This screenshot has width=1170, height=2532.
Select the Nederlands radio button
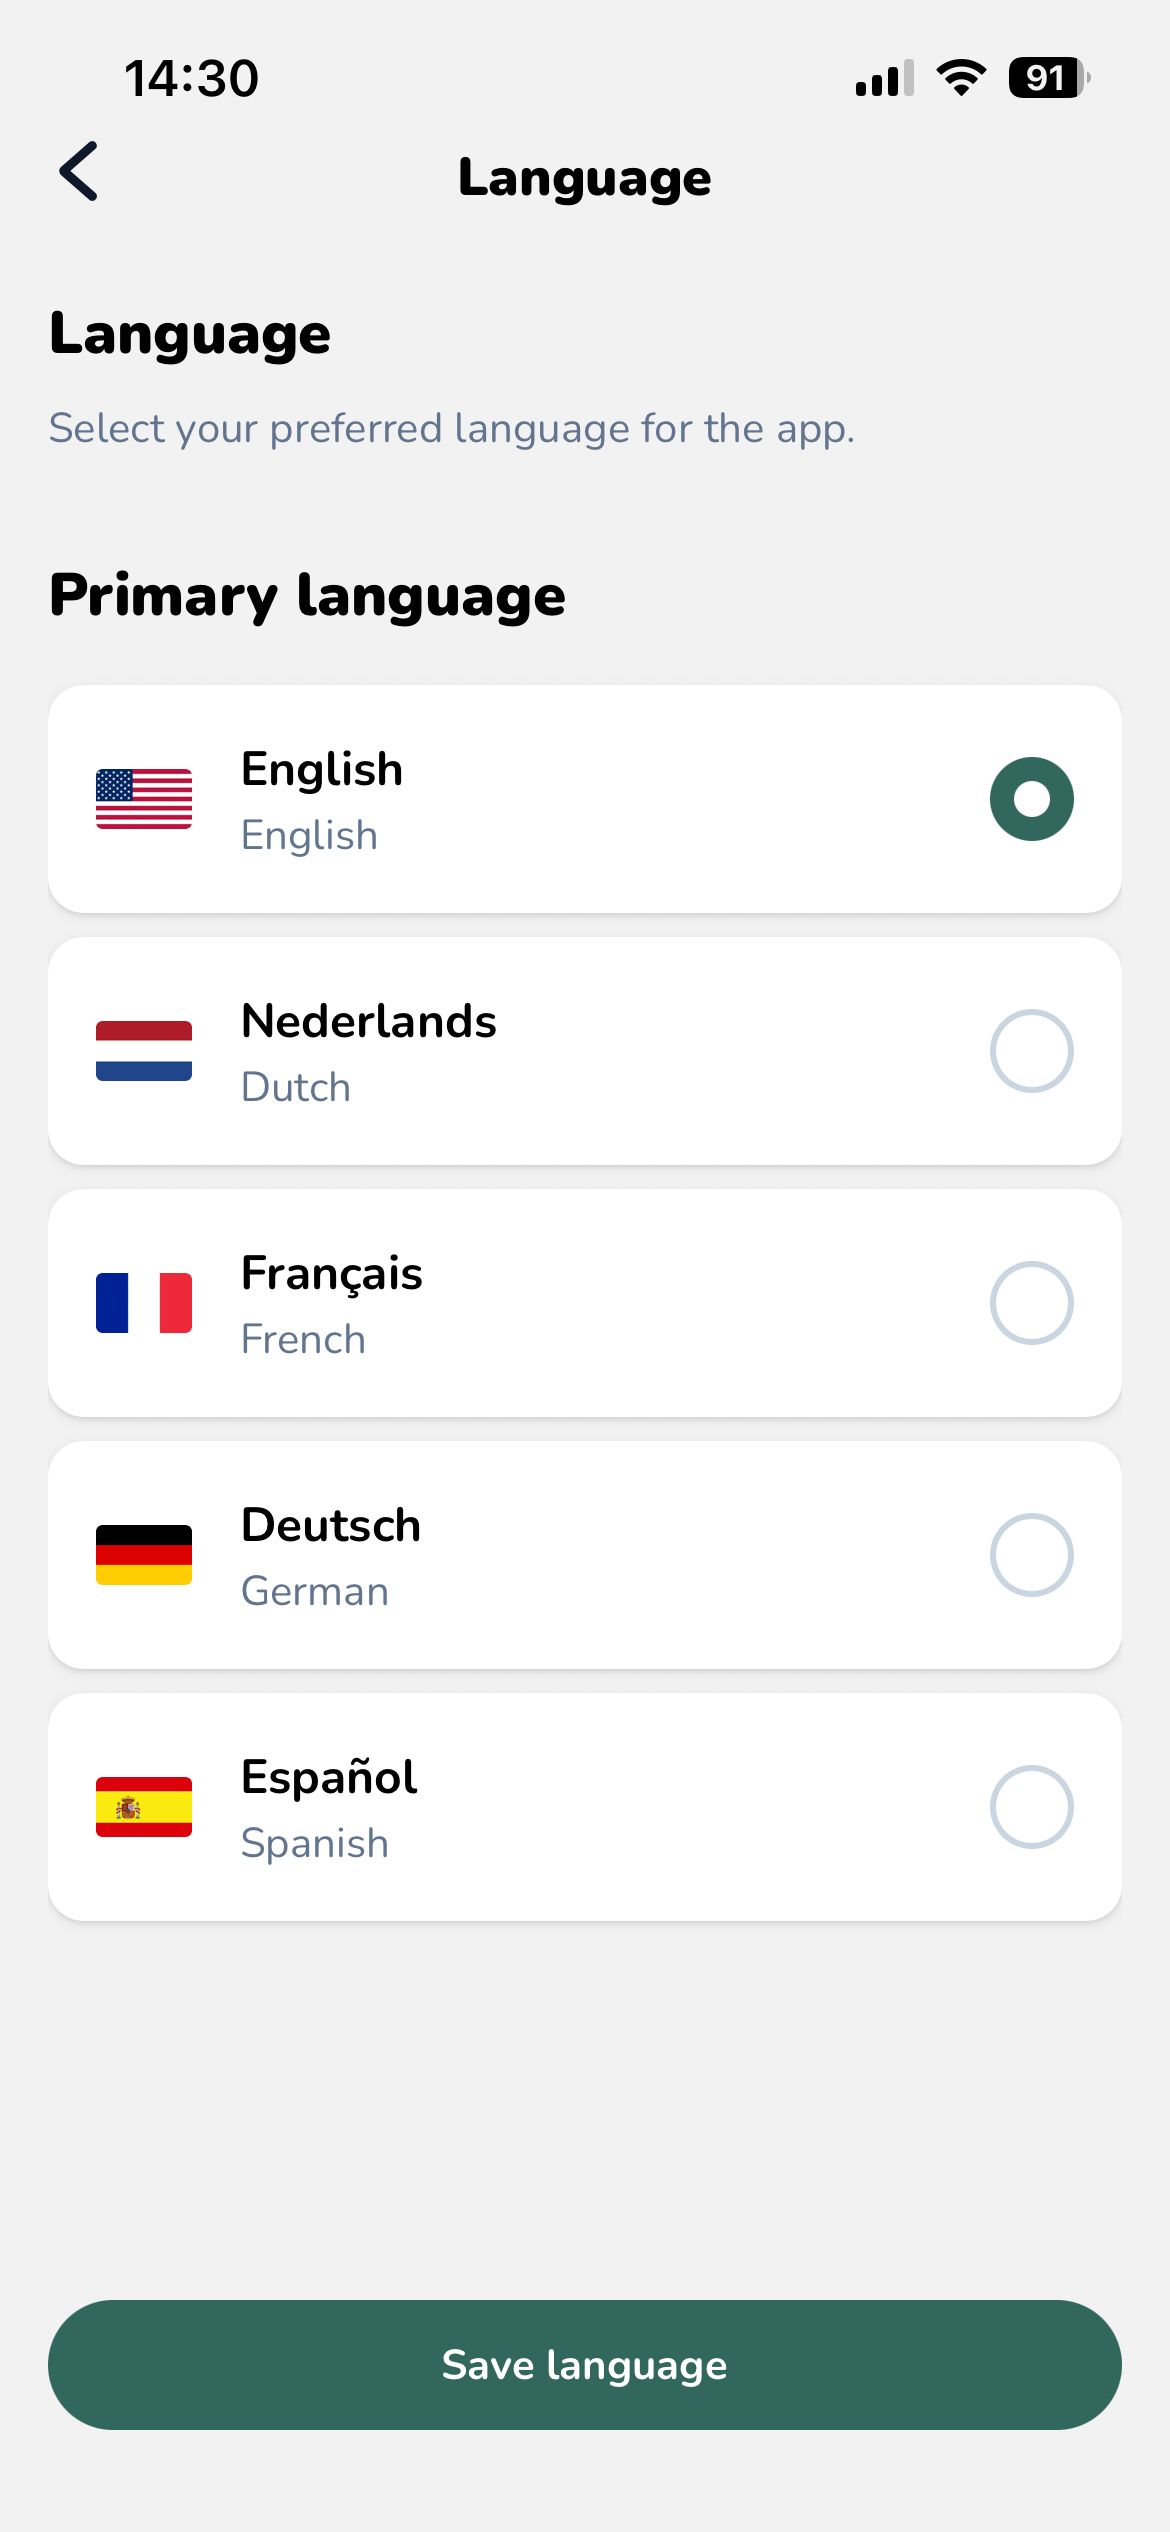tap(1031, 1051)
